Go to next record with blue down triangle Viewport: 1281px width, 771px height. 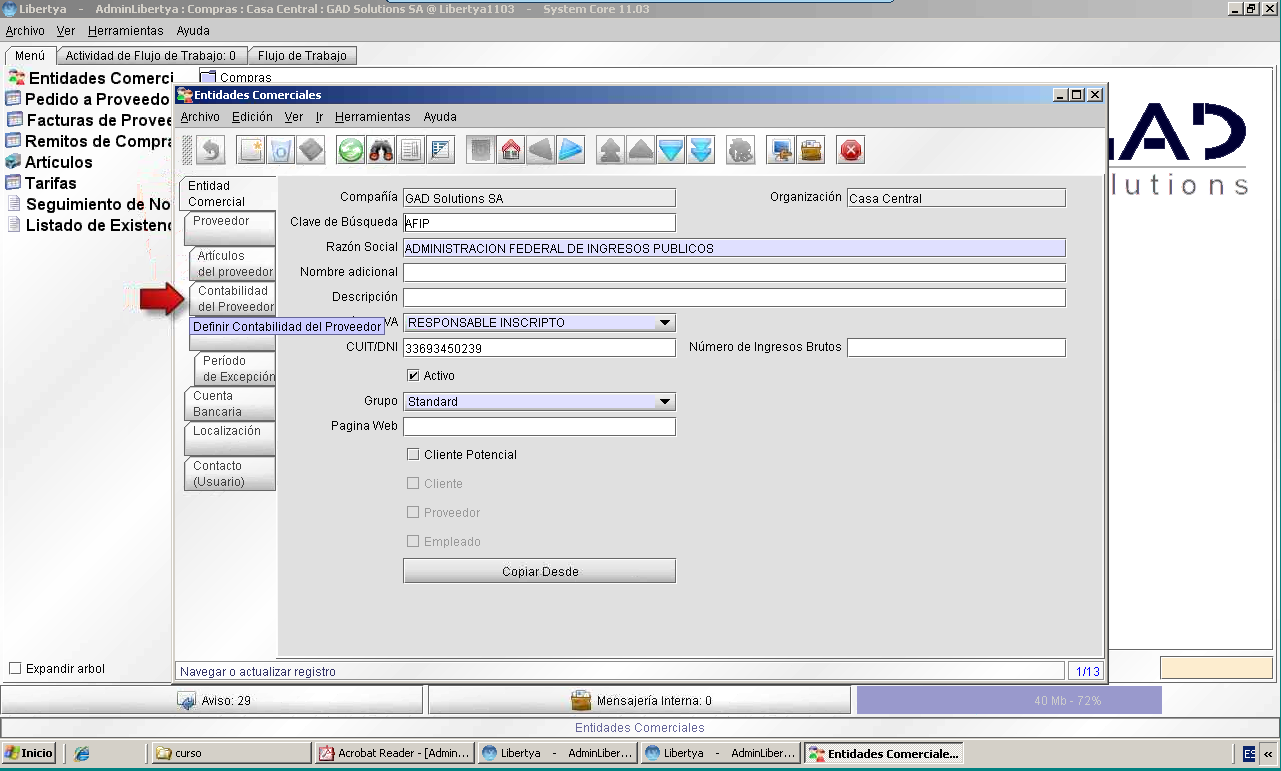click(671, 150)
